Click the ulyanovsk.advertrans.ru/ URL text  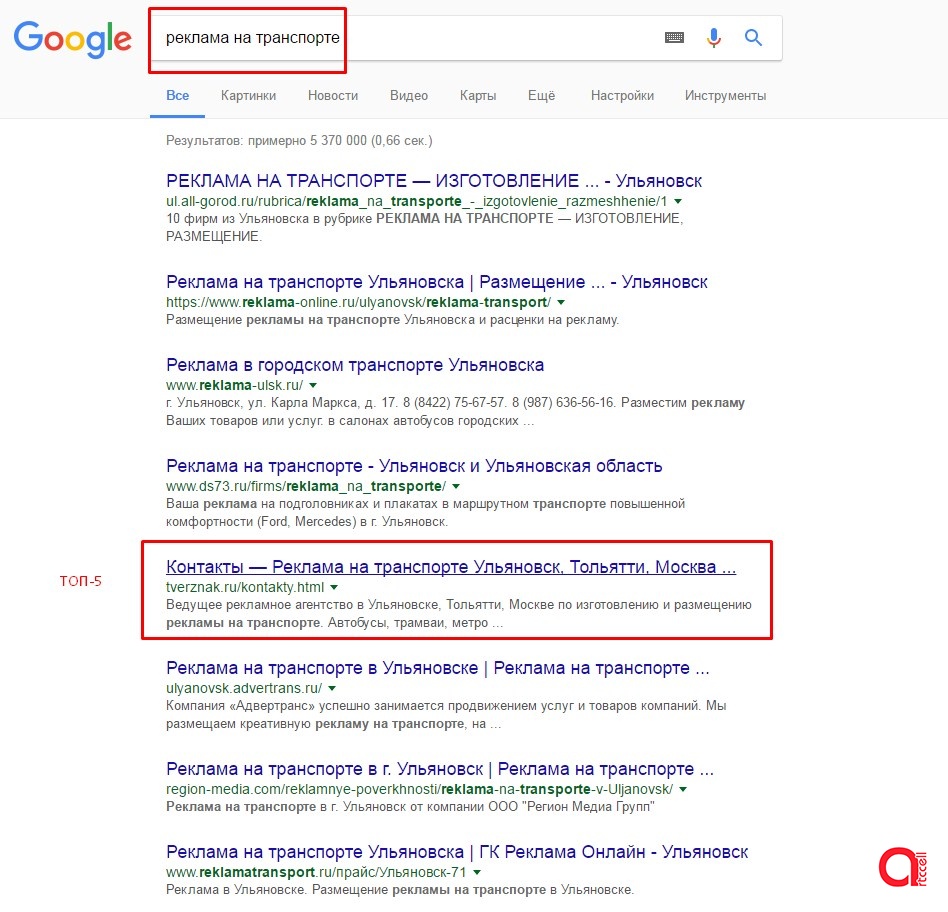[244, 688]
